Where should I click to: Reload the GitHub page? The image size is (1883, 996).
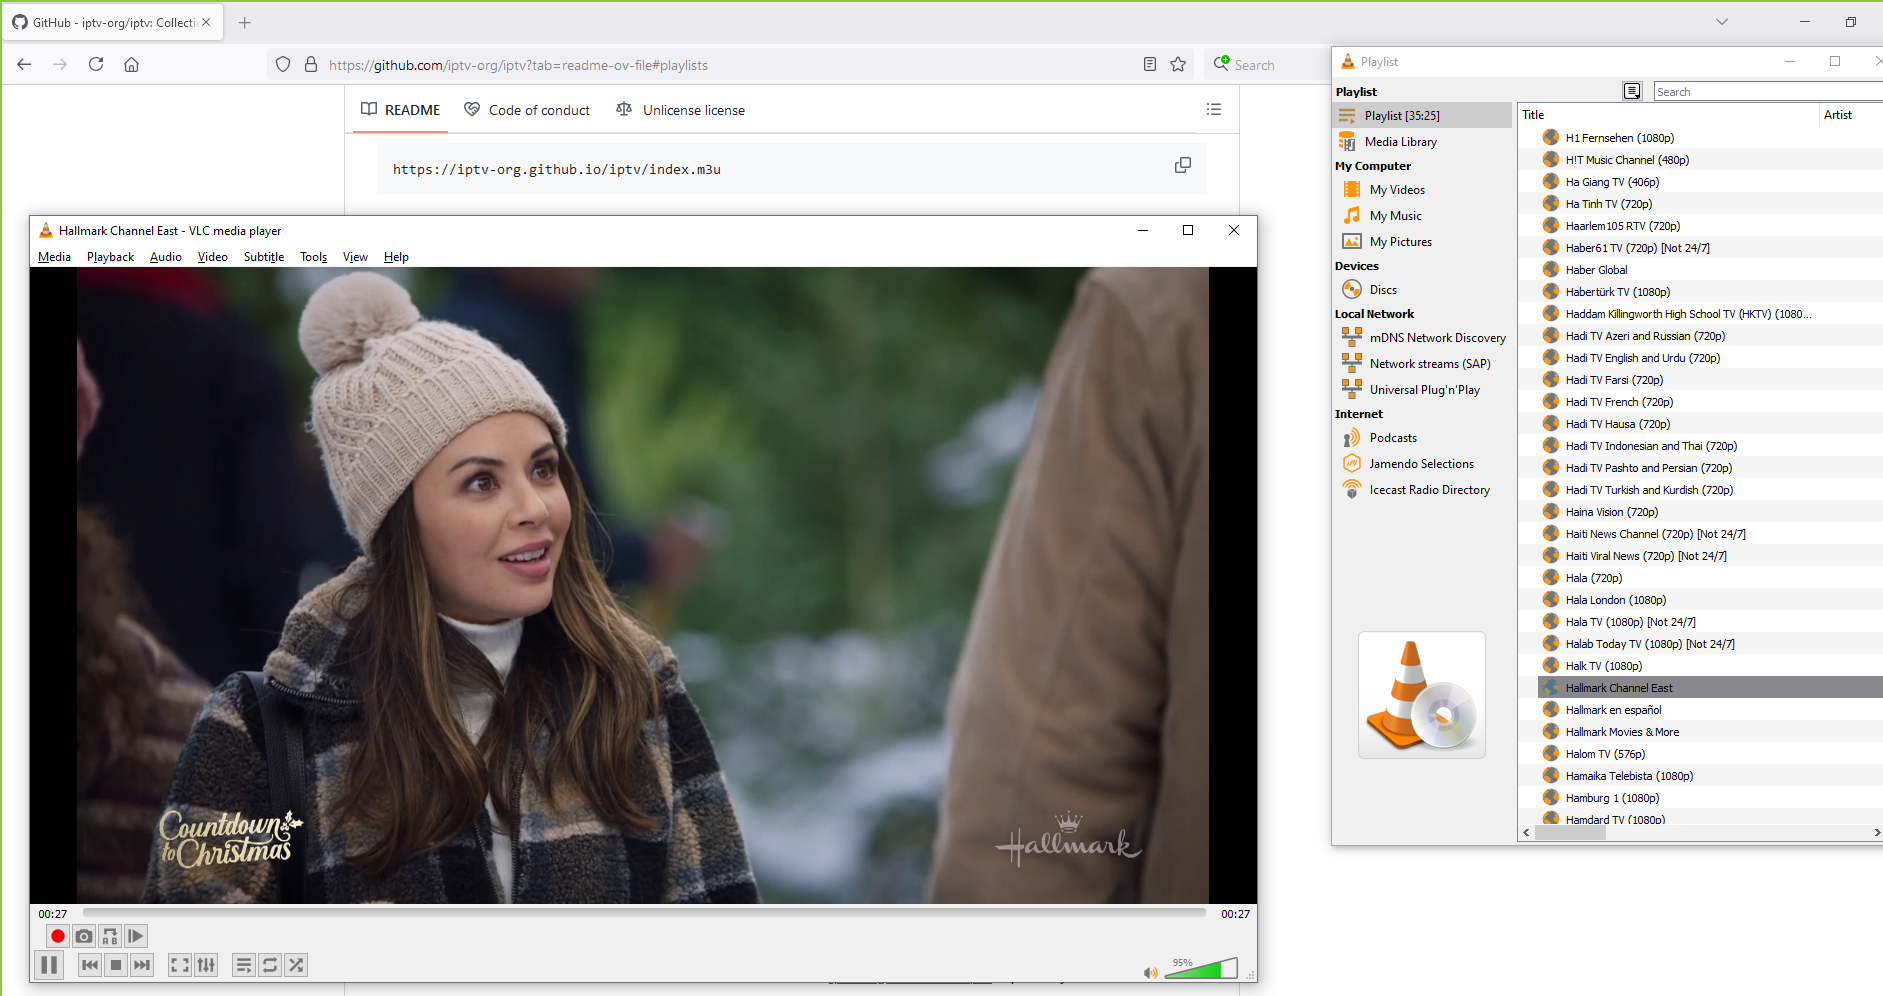(96, 64)
